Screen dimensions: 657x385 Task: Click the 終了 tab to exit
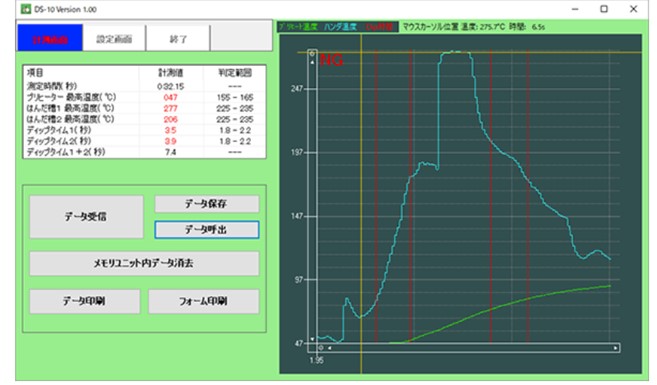(x=178, y=39)
